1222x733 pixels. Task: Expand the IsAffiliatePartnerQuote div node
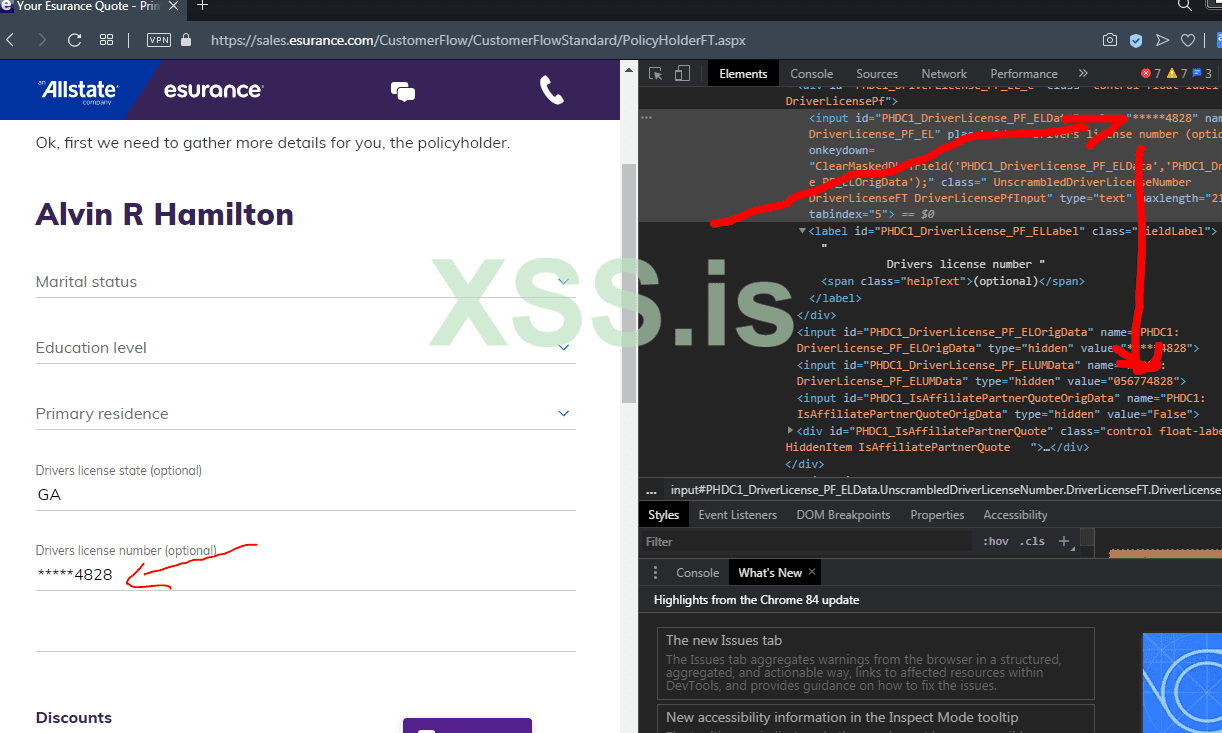pyautogui.click(x=791, y=431)
